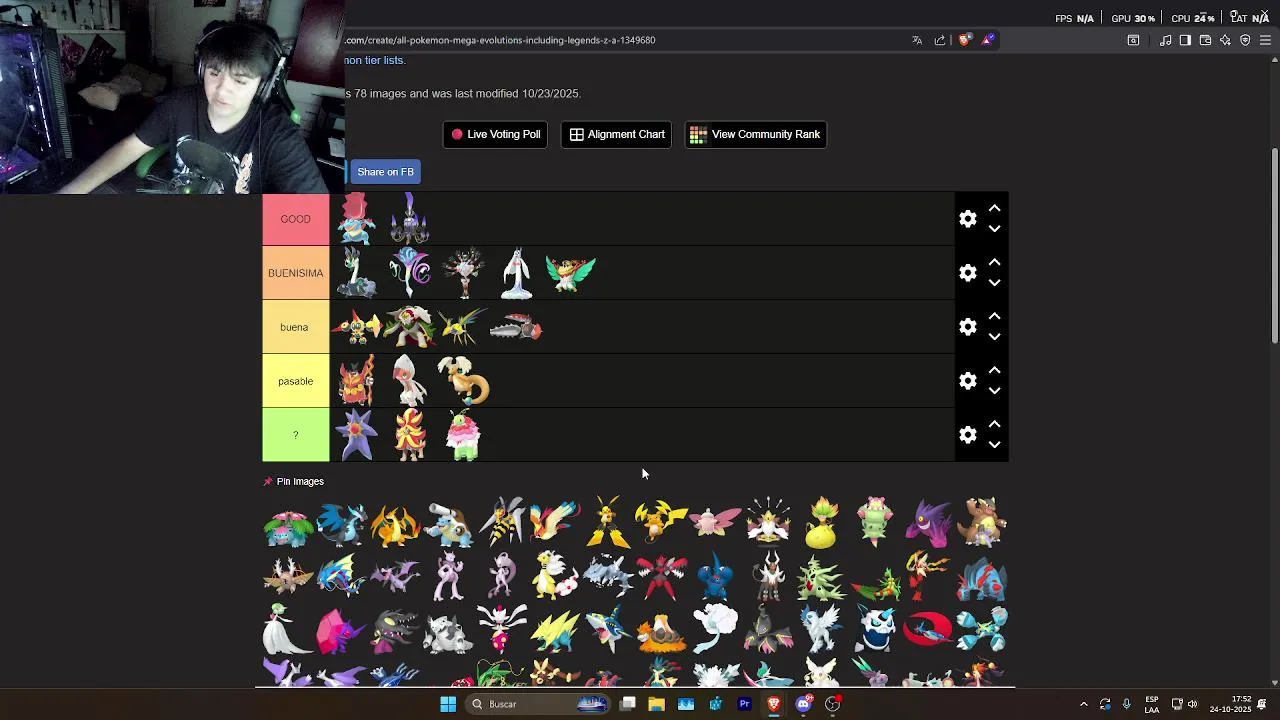
Task: Click the share page icon in address bar
Action: pos(940,40)
